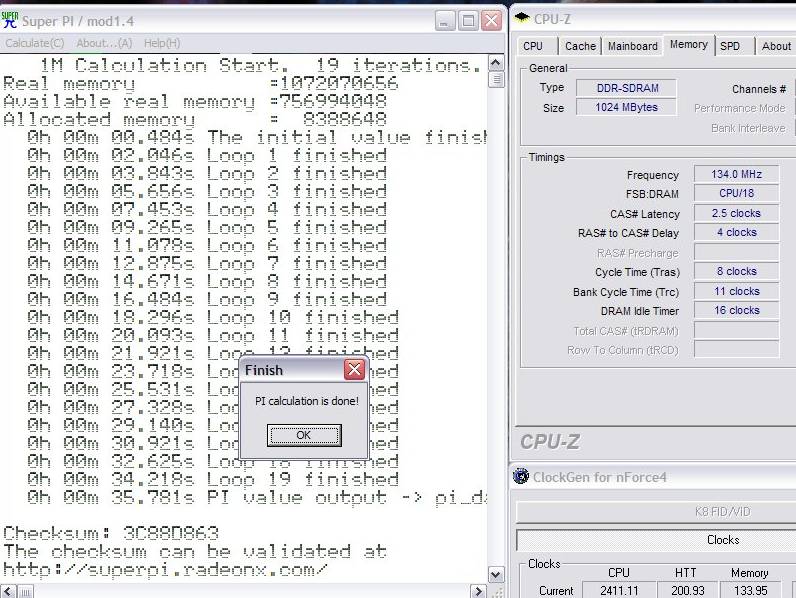Click the memory Type field DDR-SDRAM

click(626, 88)
